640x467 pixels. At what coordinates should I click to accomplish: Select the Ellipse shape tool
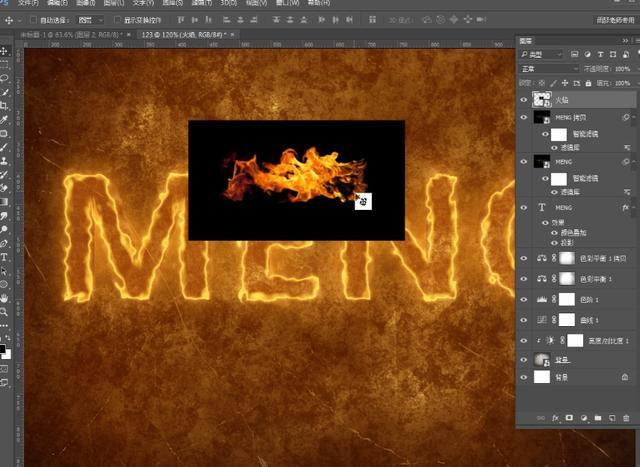(4, 285)
